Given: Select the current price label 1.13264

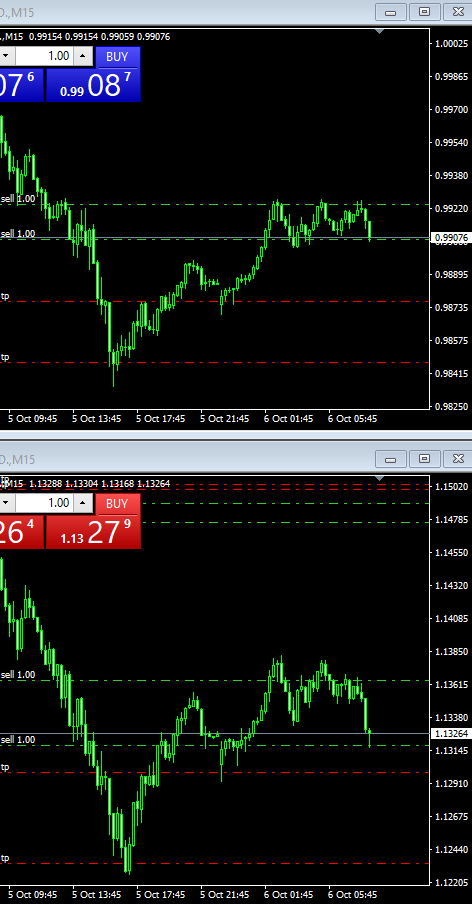Looking at the screenshot, I should 451,734.
